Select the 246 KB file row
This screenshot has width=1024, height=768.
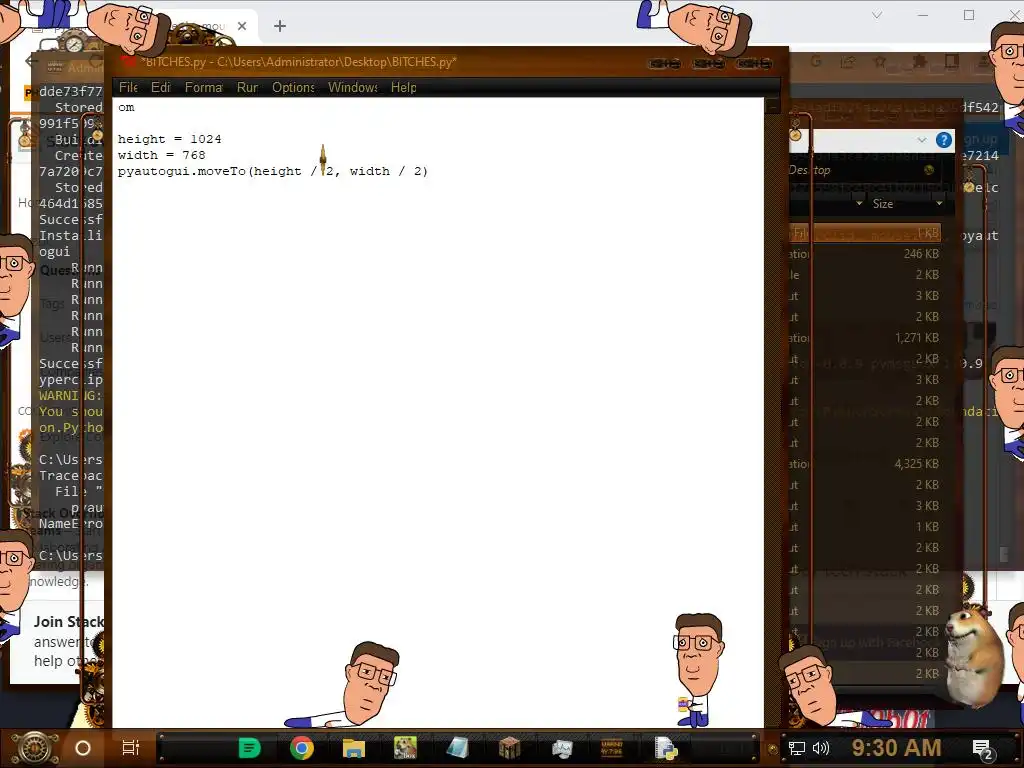pyautogui.click(x=865, y=253)
